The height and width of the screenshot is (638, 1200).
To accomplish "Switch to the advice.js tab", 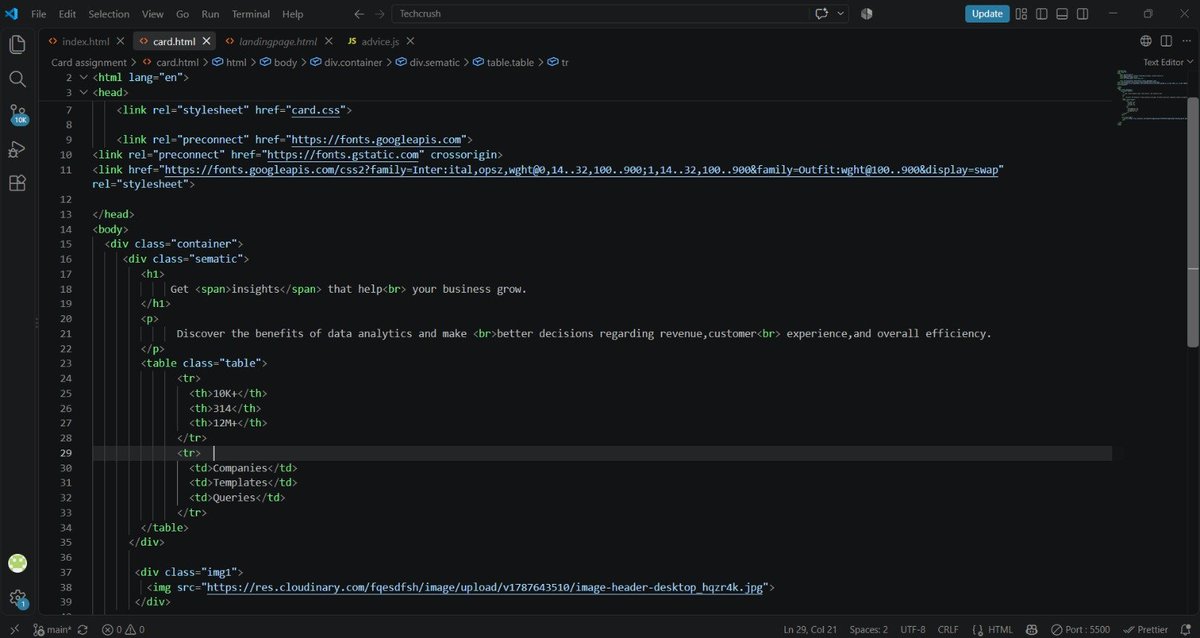I will pos(382,42).
